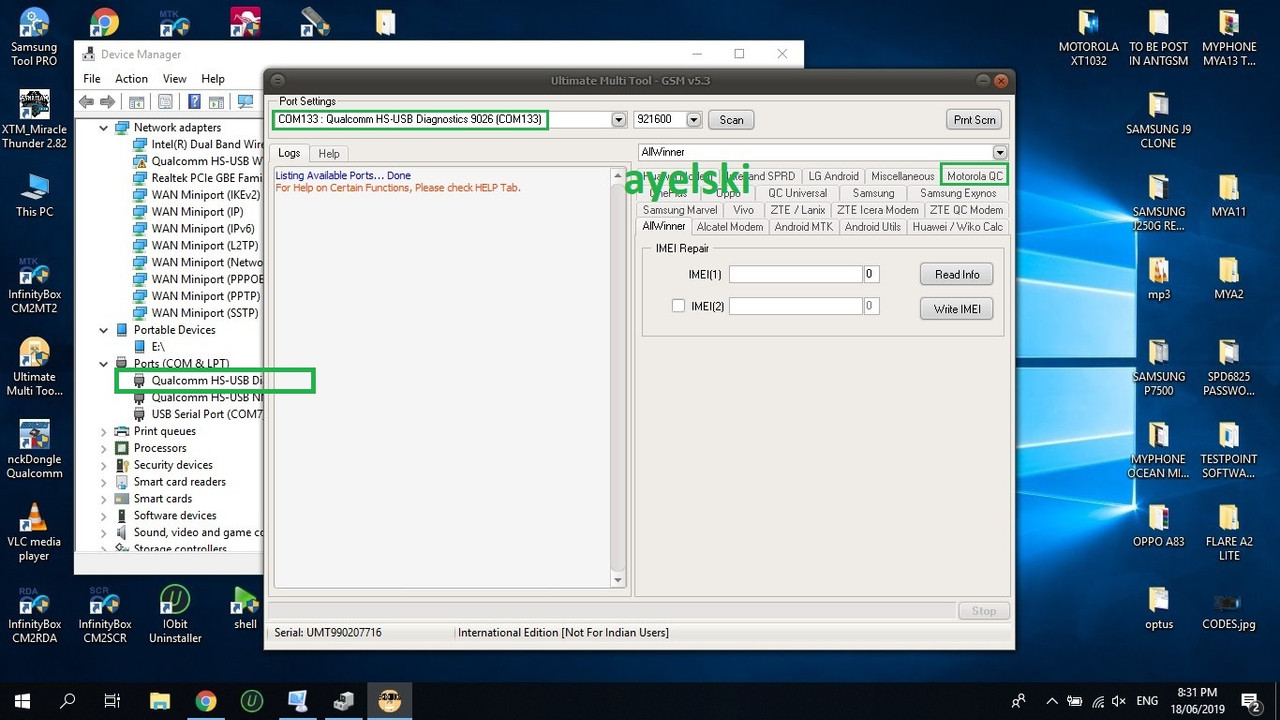Enable the IMEI(2) checkbox
The image size is (1280, 720).
coord(678,306)
